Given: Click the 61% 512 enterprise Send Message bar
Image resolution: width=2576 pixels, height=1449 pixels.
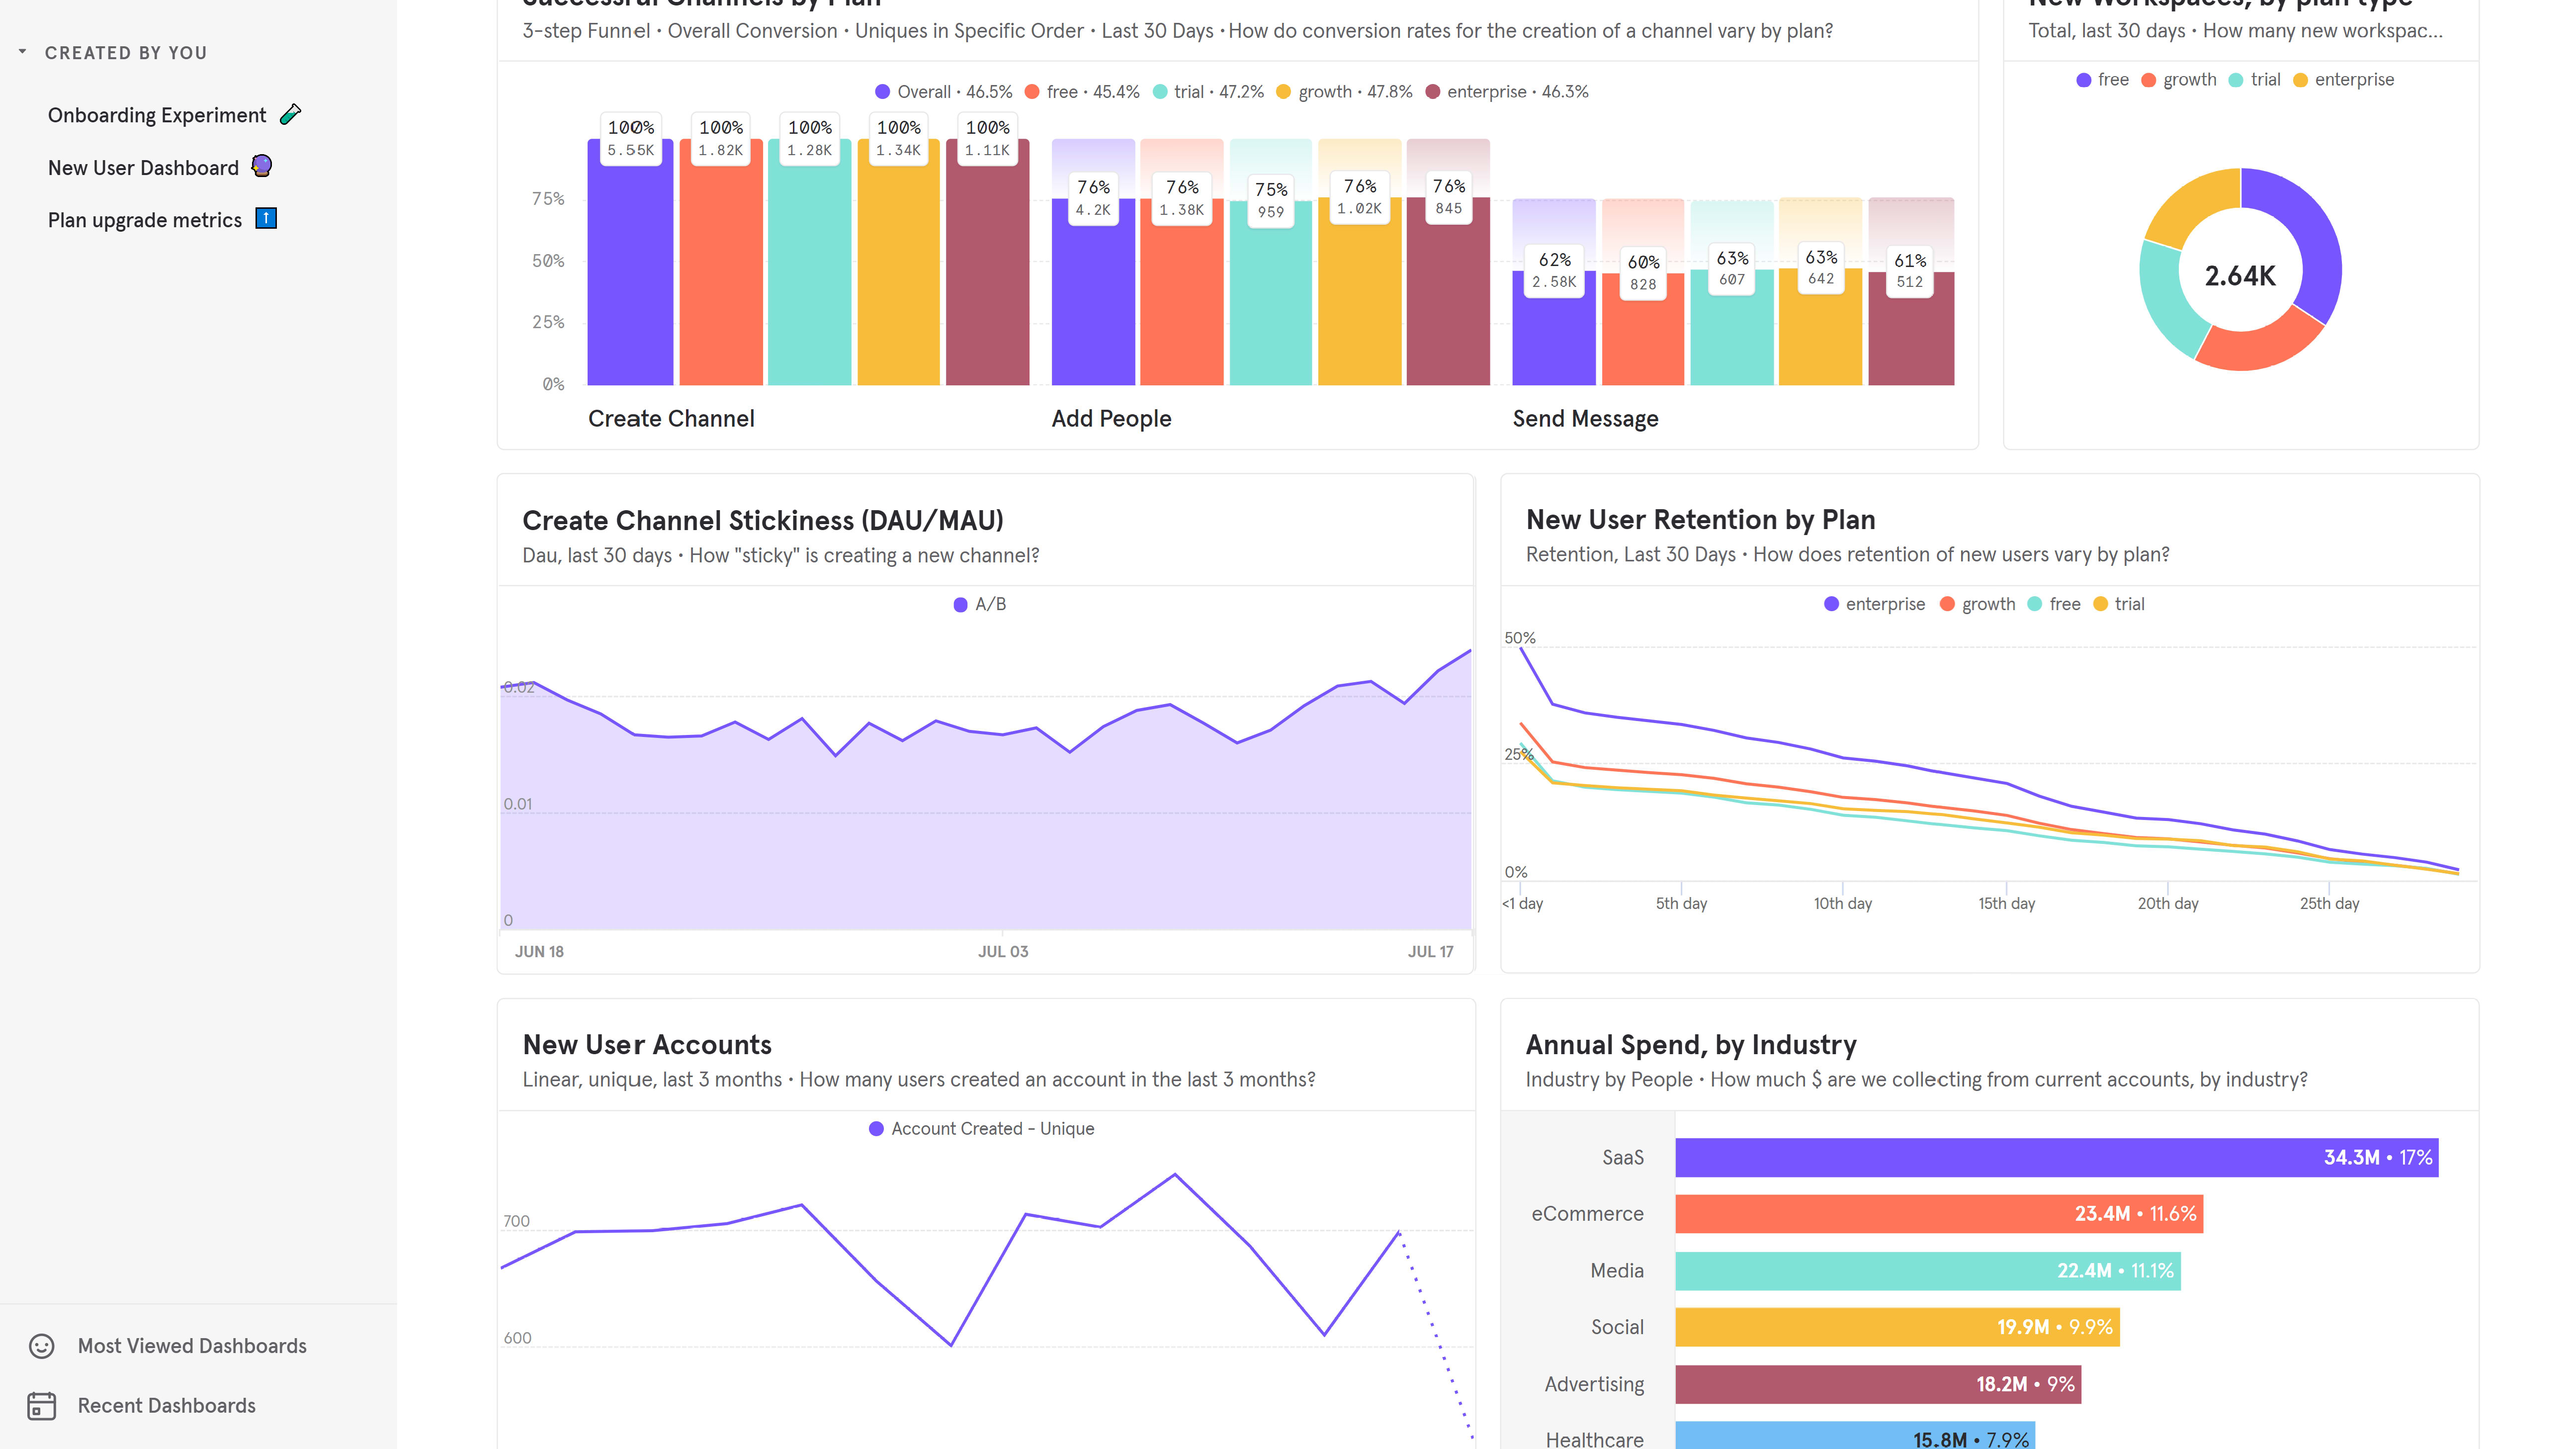Looking at the screenshot, I should (x=1911, y=328).
